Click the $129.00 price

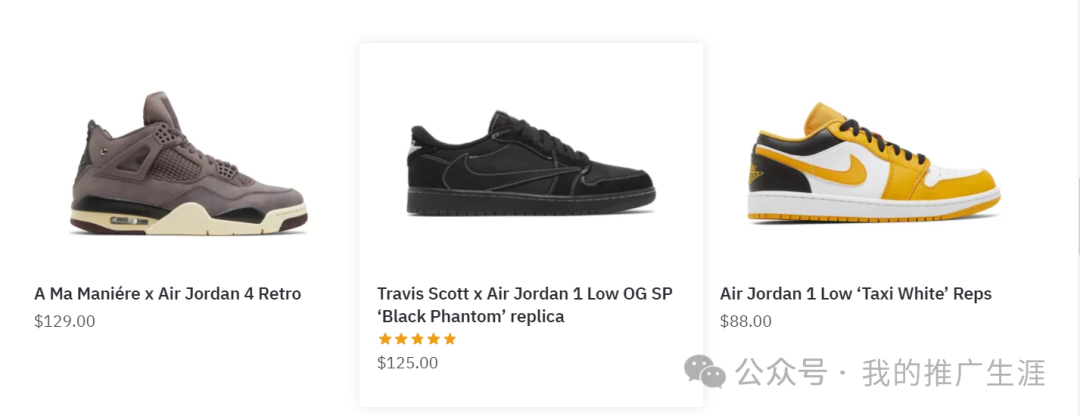click(x=64, y=322)
